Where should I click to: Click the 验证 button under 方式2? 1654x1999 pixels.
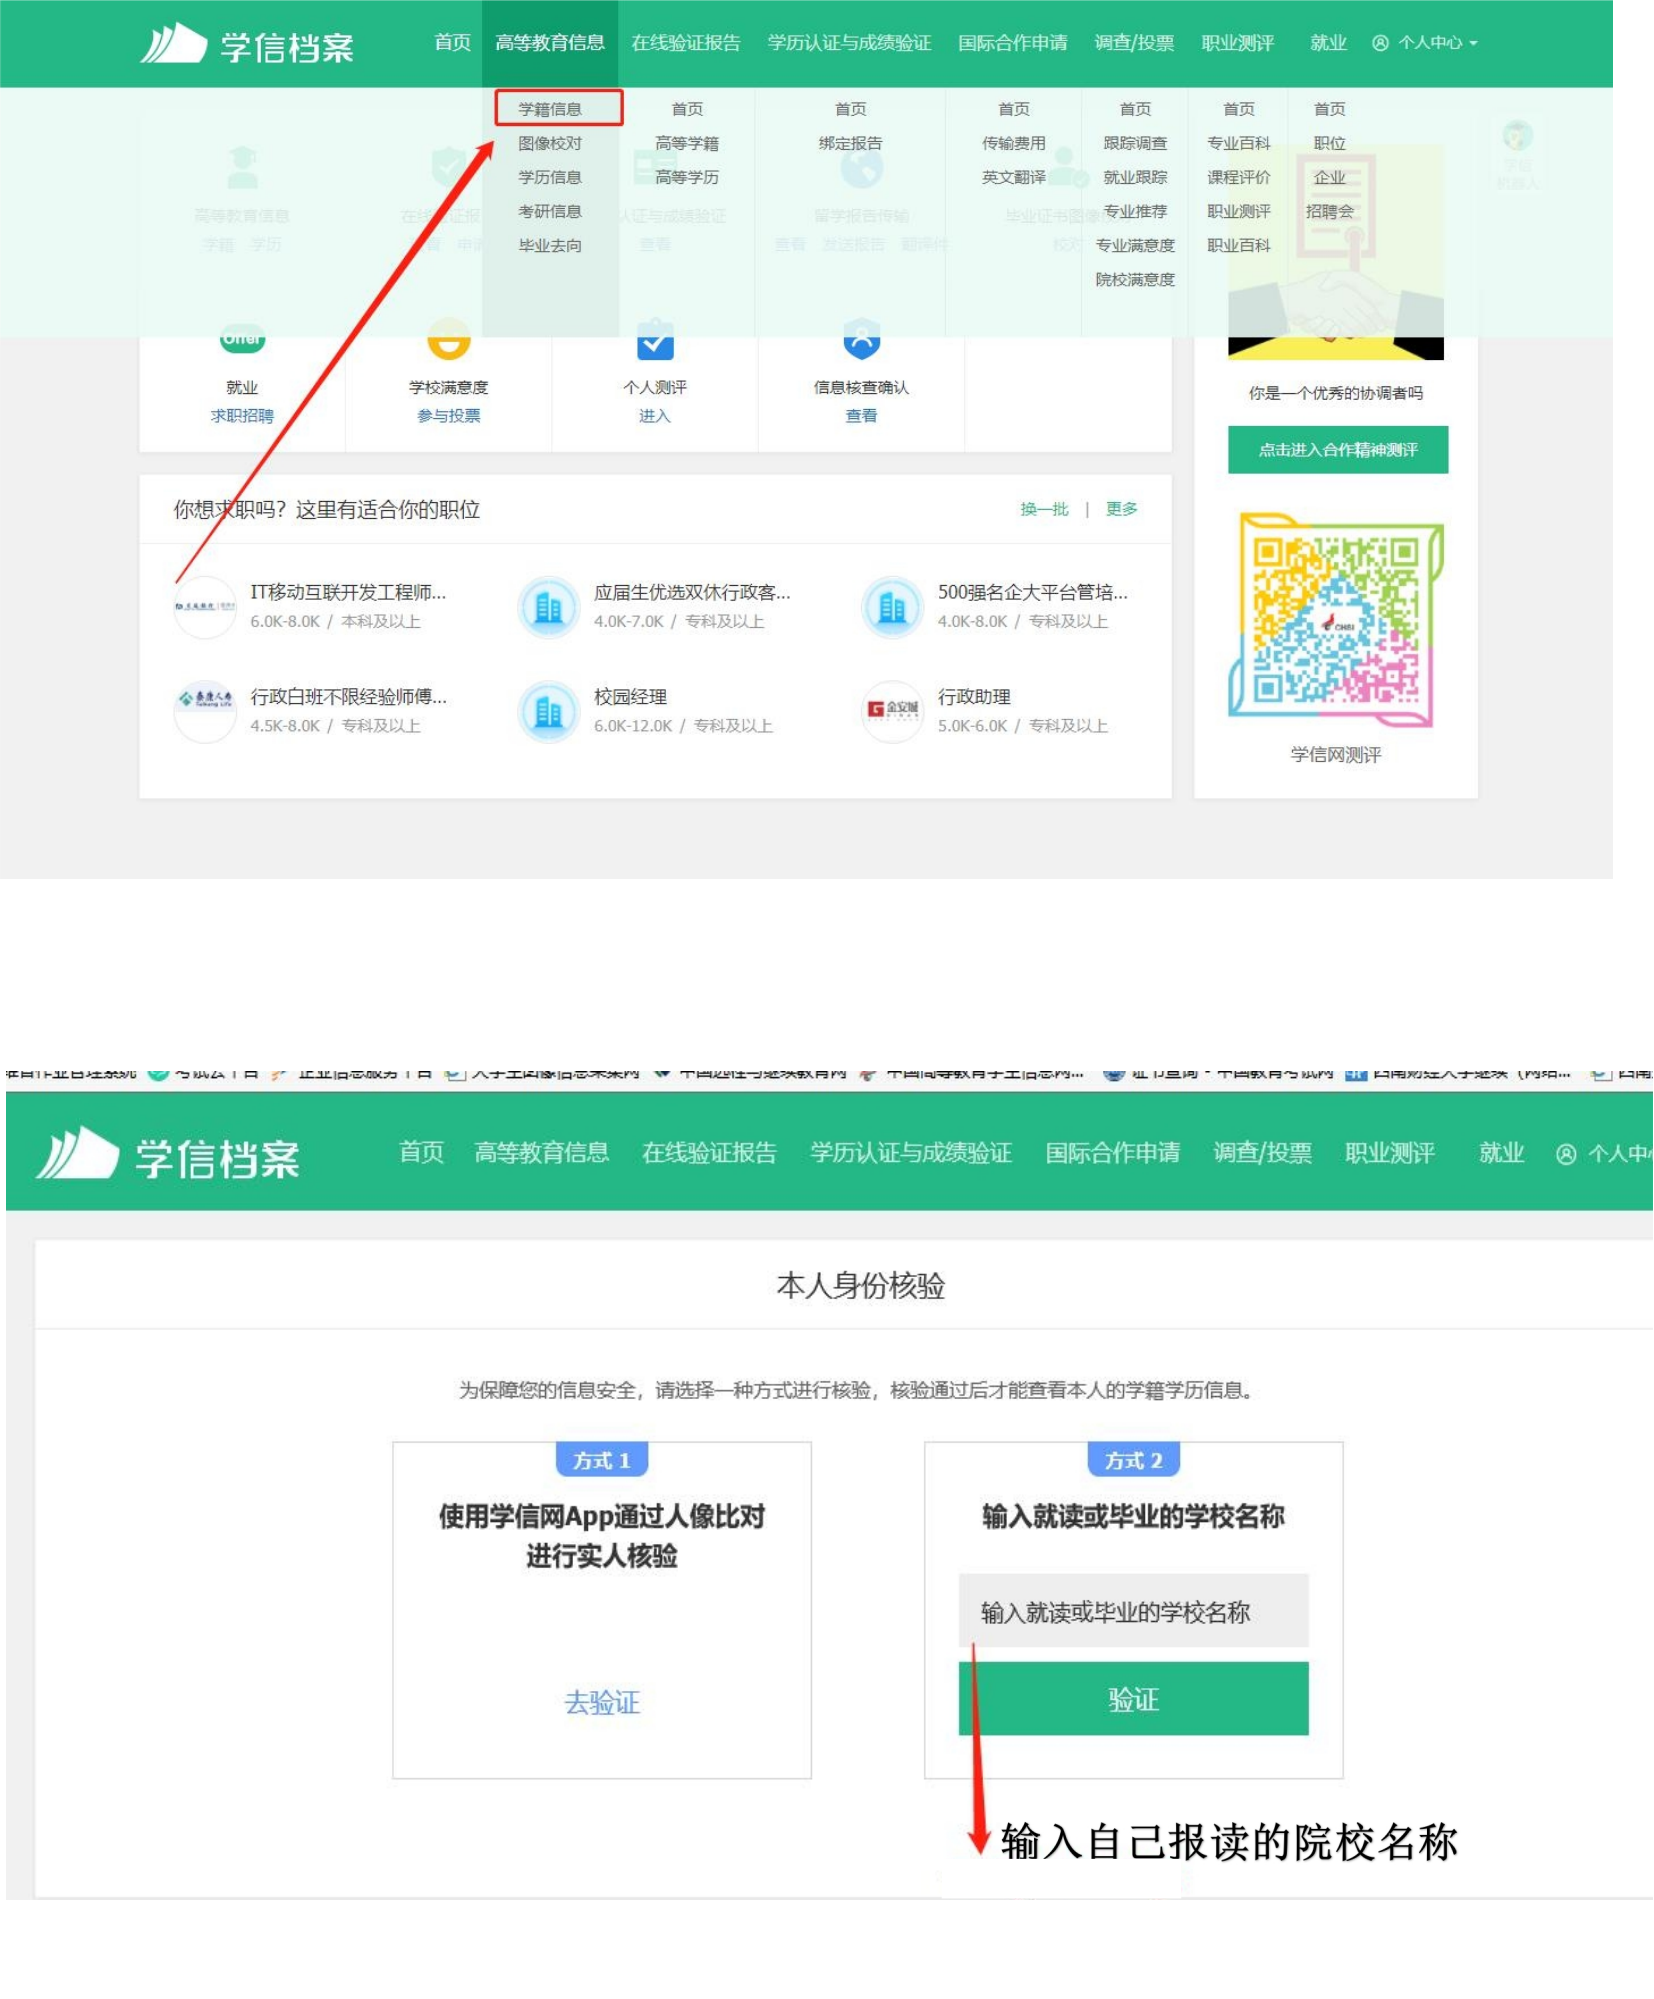tap(1136, 1698)
